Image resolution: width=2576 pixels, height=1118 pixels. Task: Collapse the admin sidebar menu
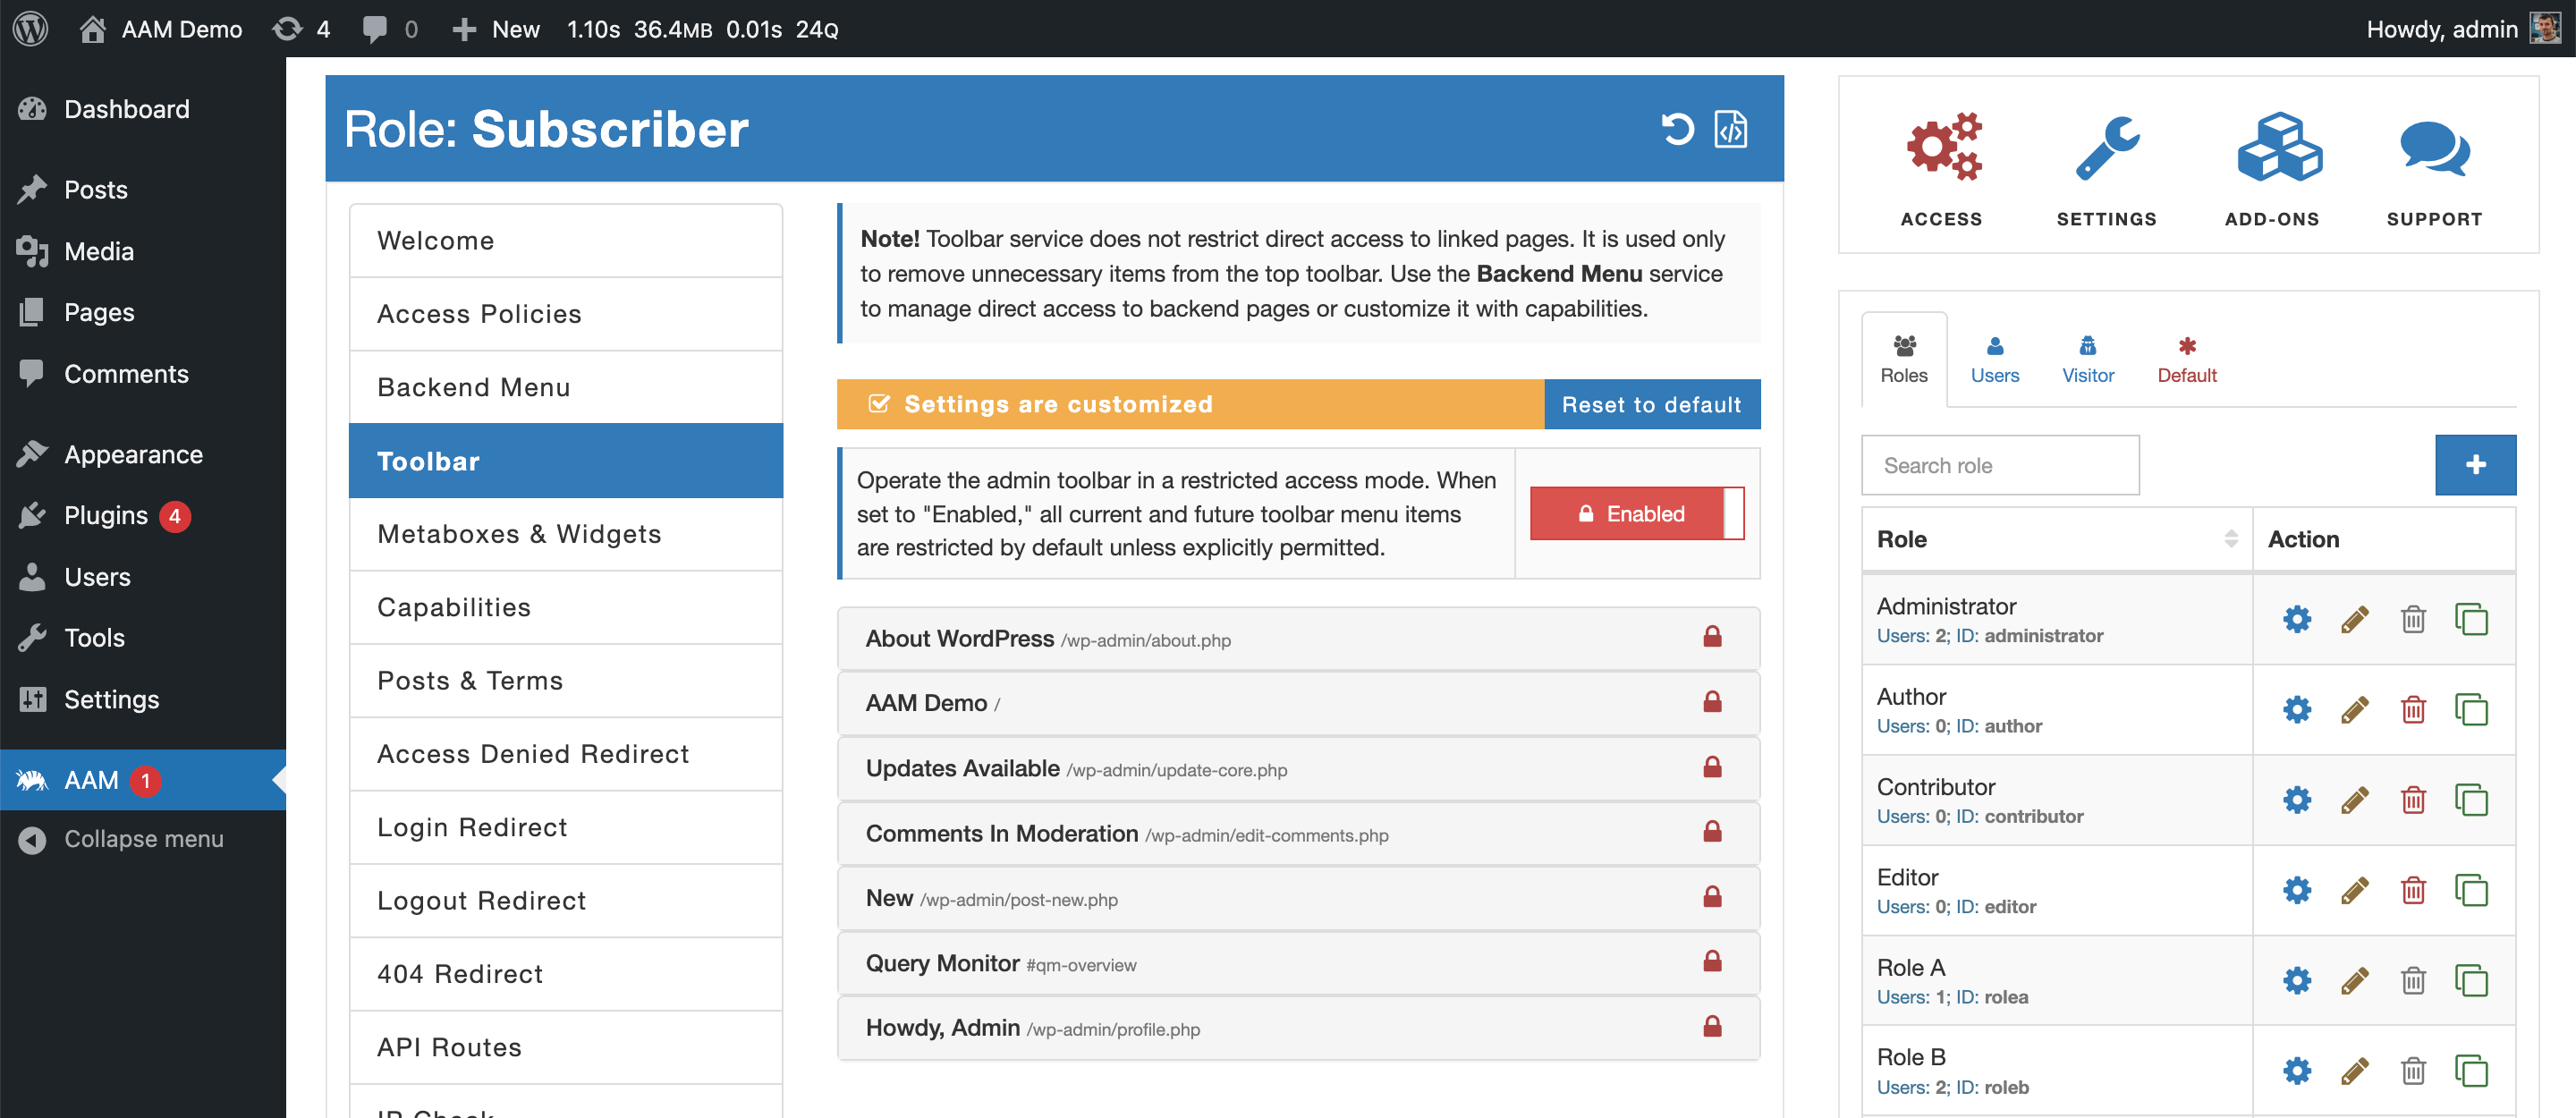[143, 839]
